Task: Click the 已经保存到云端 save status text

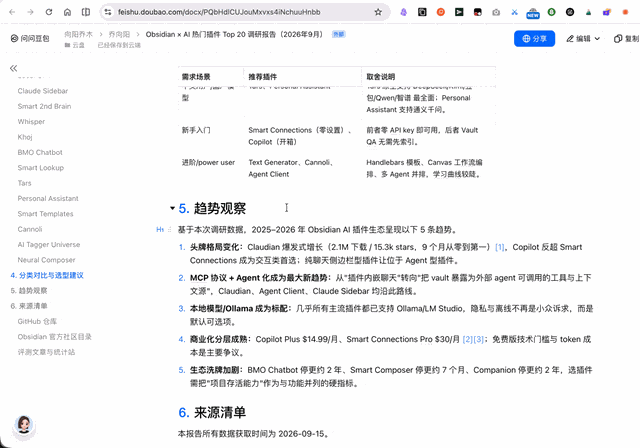Action: [119, 45]
